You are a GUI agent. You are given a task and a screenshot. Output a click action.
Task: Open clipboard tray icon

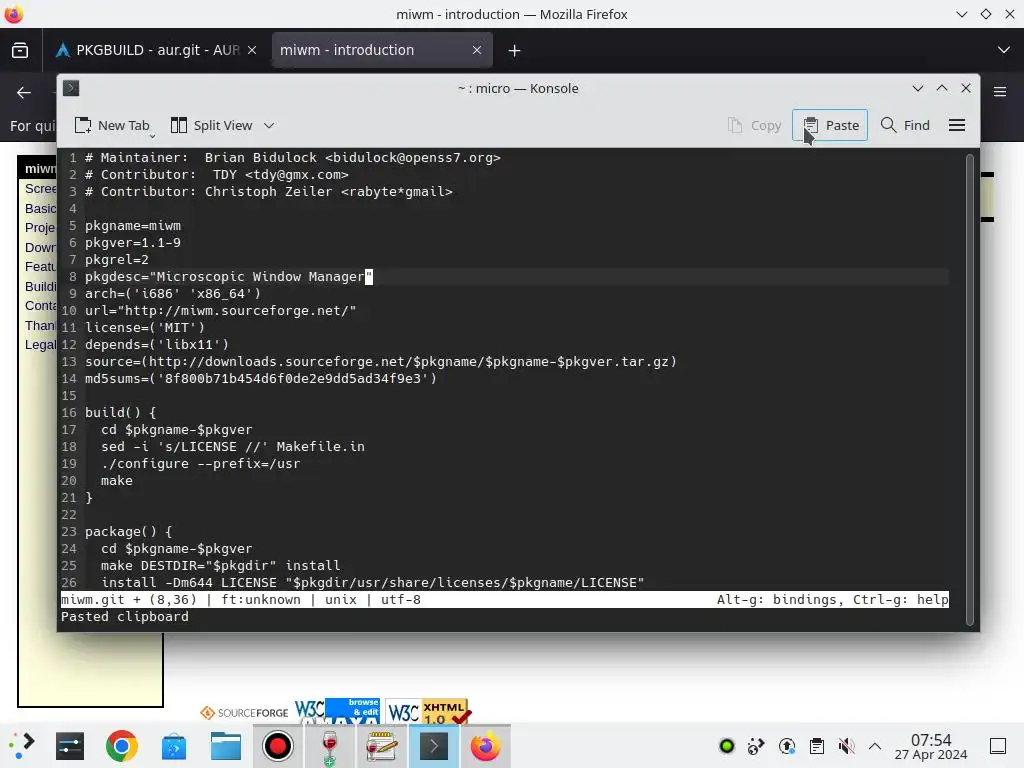click(816, 746)
